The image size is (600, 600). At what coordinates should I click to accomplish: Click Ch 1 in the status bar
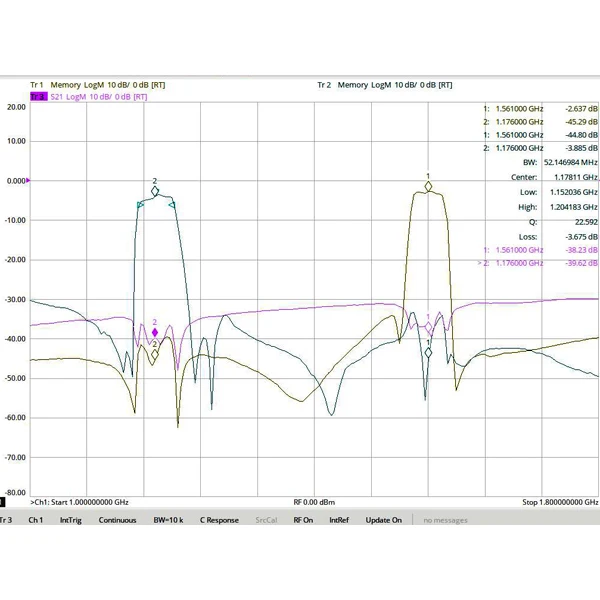coord(36,520)
